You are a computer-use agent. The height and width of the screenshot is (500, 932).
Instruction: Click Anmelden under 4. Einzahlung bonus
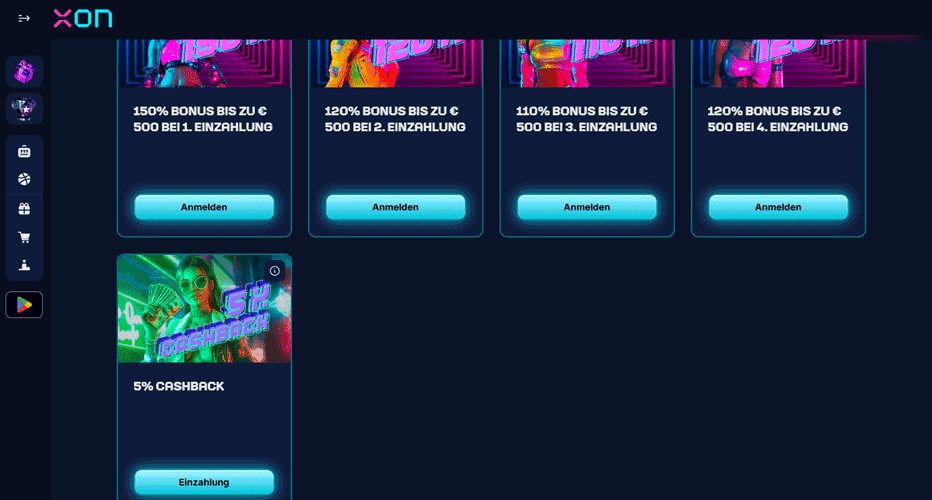point(778,207)
